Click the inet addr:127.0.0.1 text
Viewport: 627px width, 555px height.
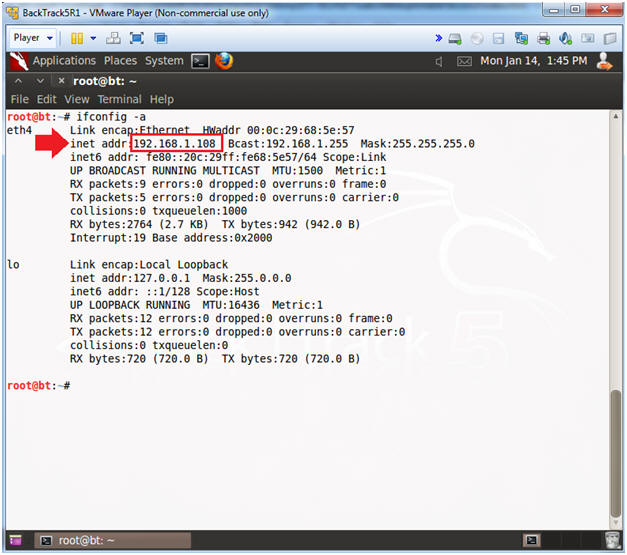point(130,278)
